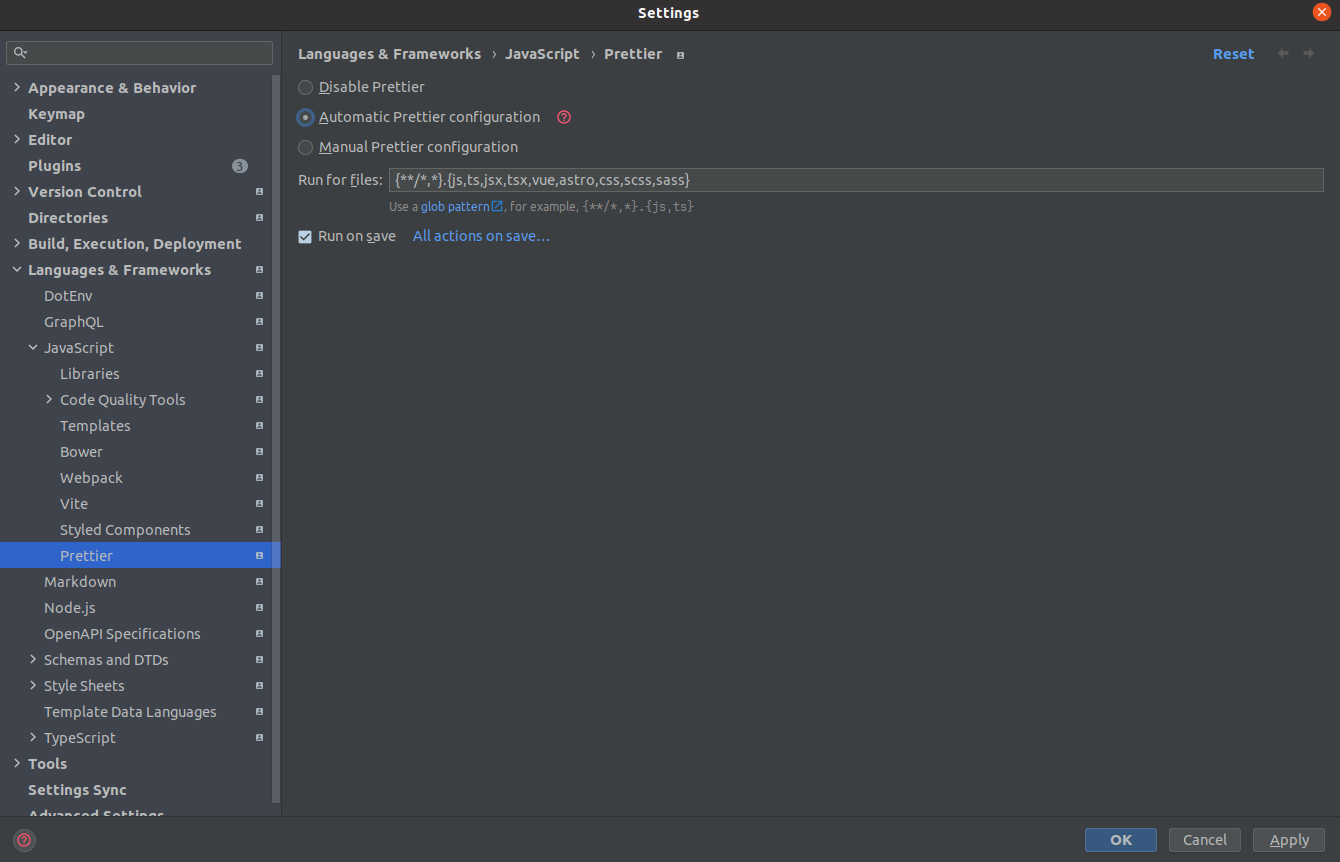The width and height of the screenshot is (1340, 862).
Task: Focus the settings search field
Action: point(140,53)
